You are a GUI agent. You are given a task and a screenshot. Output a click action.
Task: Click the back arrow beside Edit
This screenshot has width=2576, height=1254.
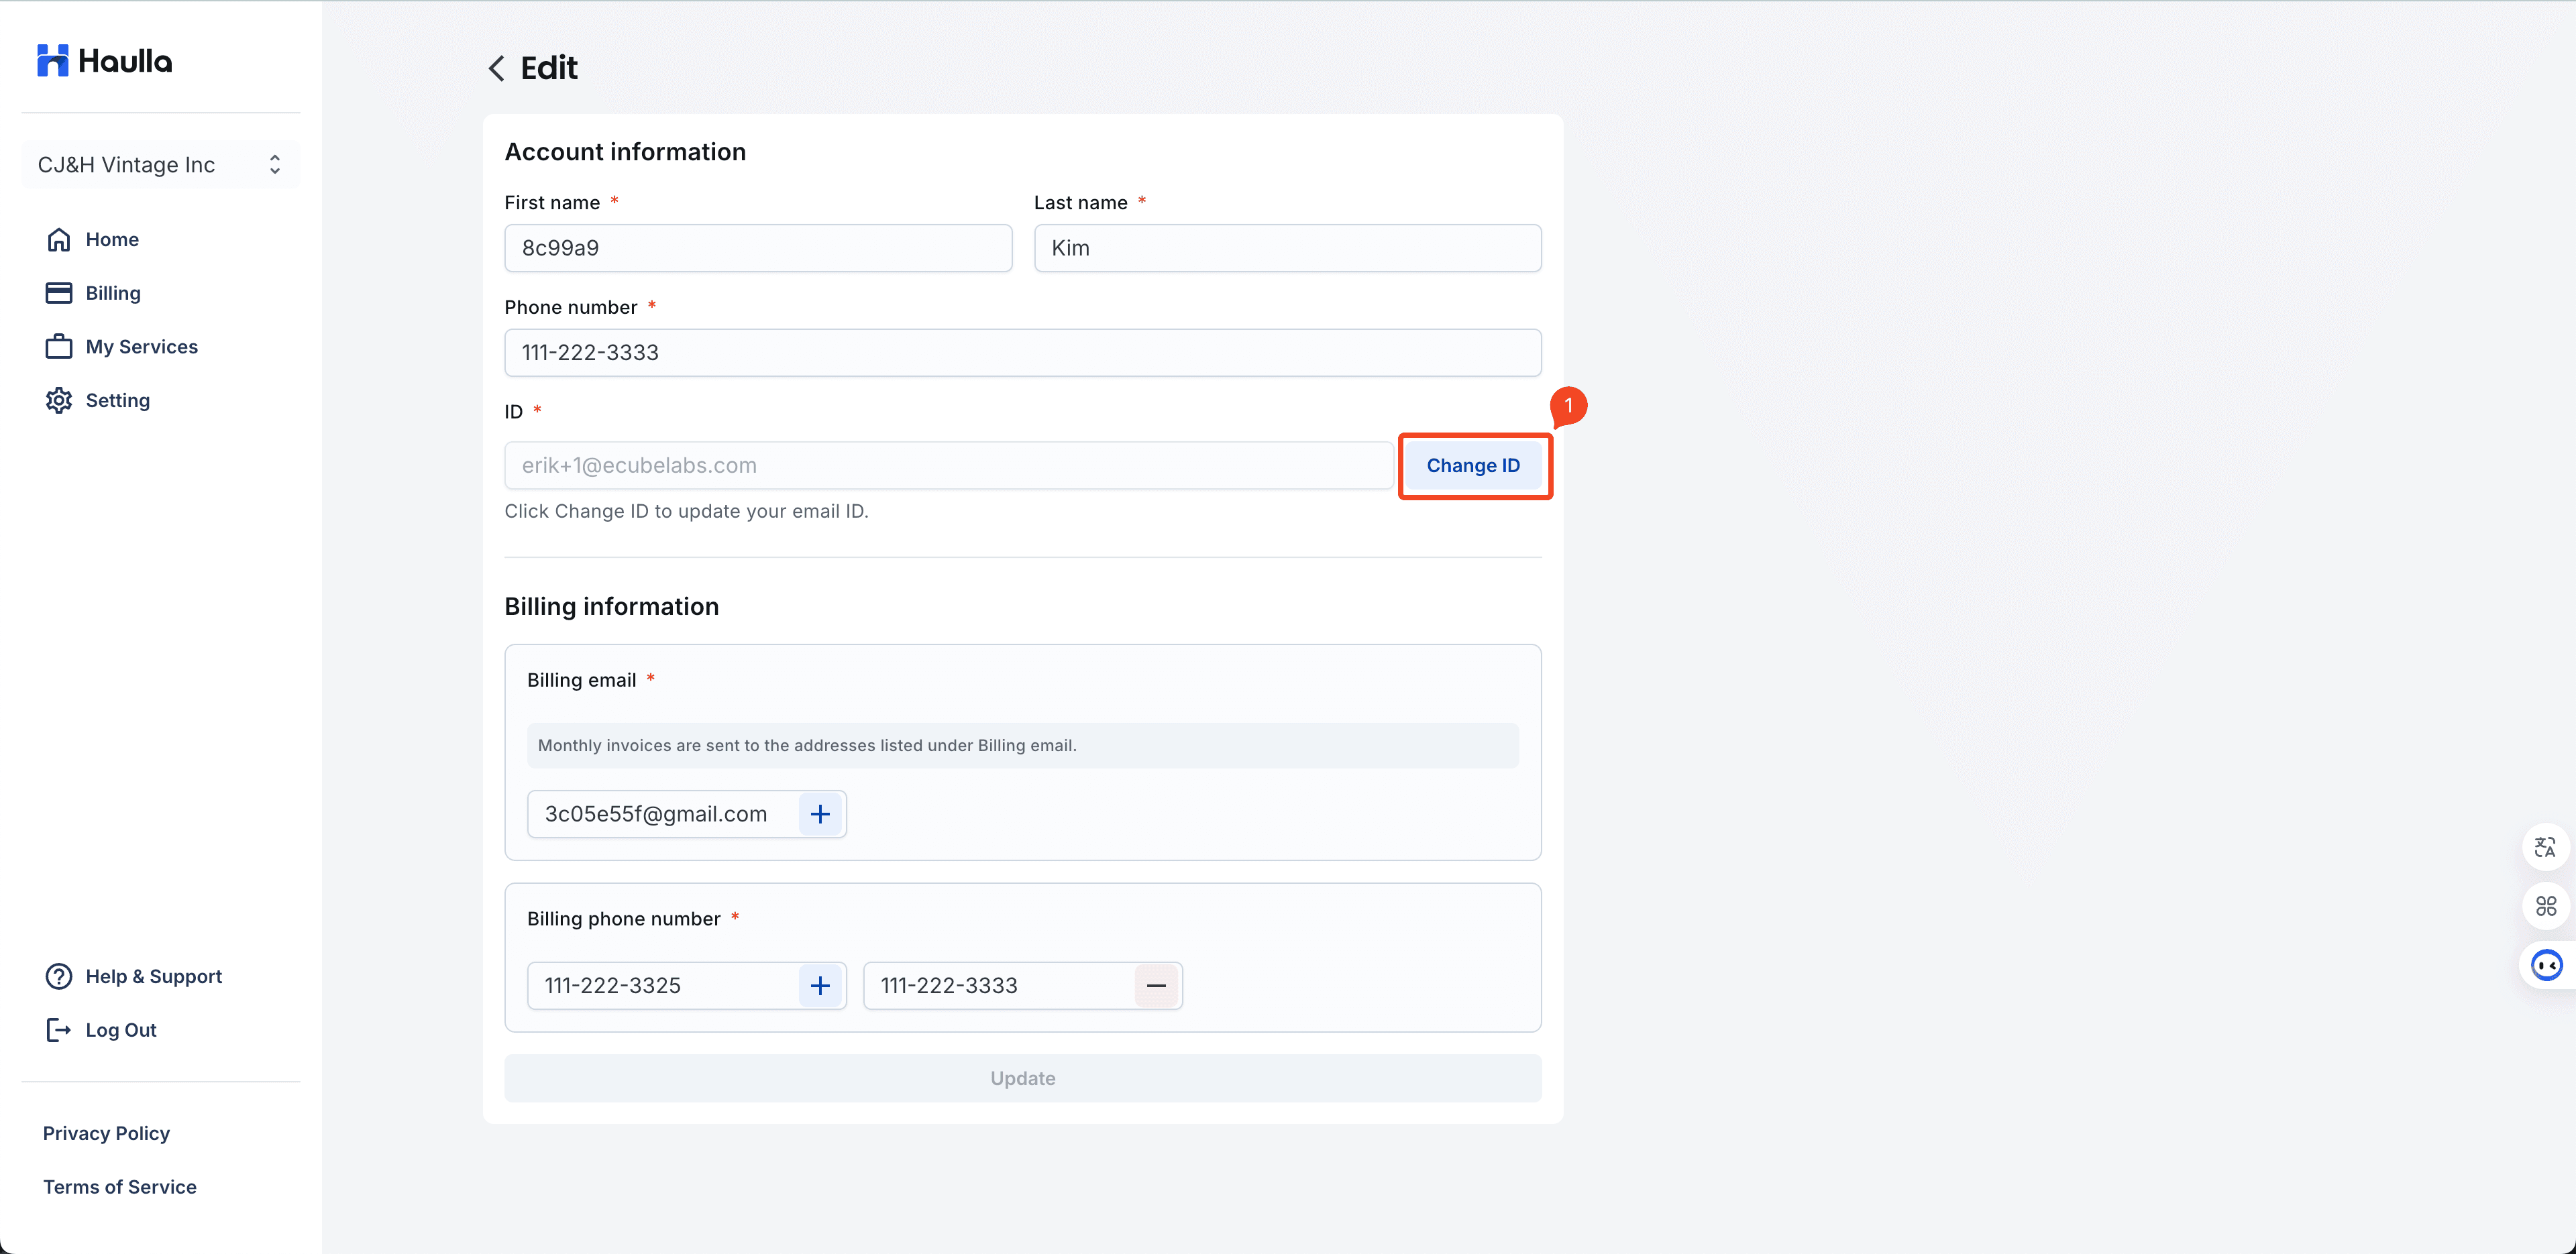tap(496, 68)
